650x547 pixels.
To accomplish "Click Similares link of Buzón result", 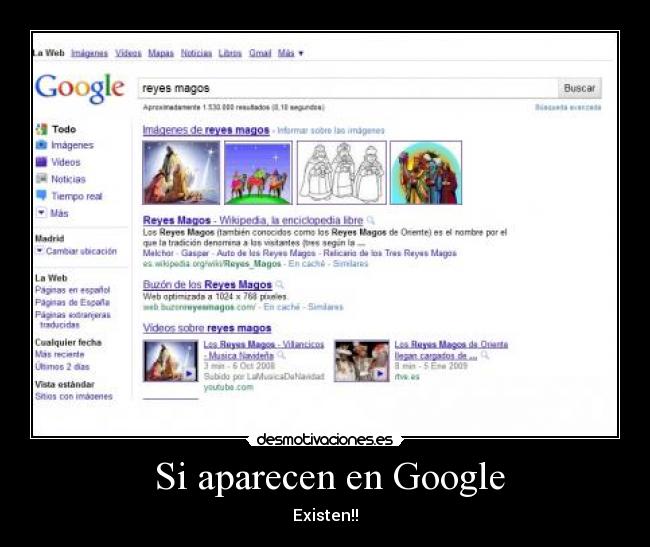I will click(325, 307).
